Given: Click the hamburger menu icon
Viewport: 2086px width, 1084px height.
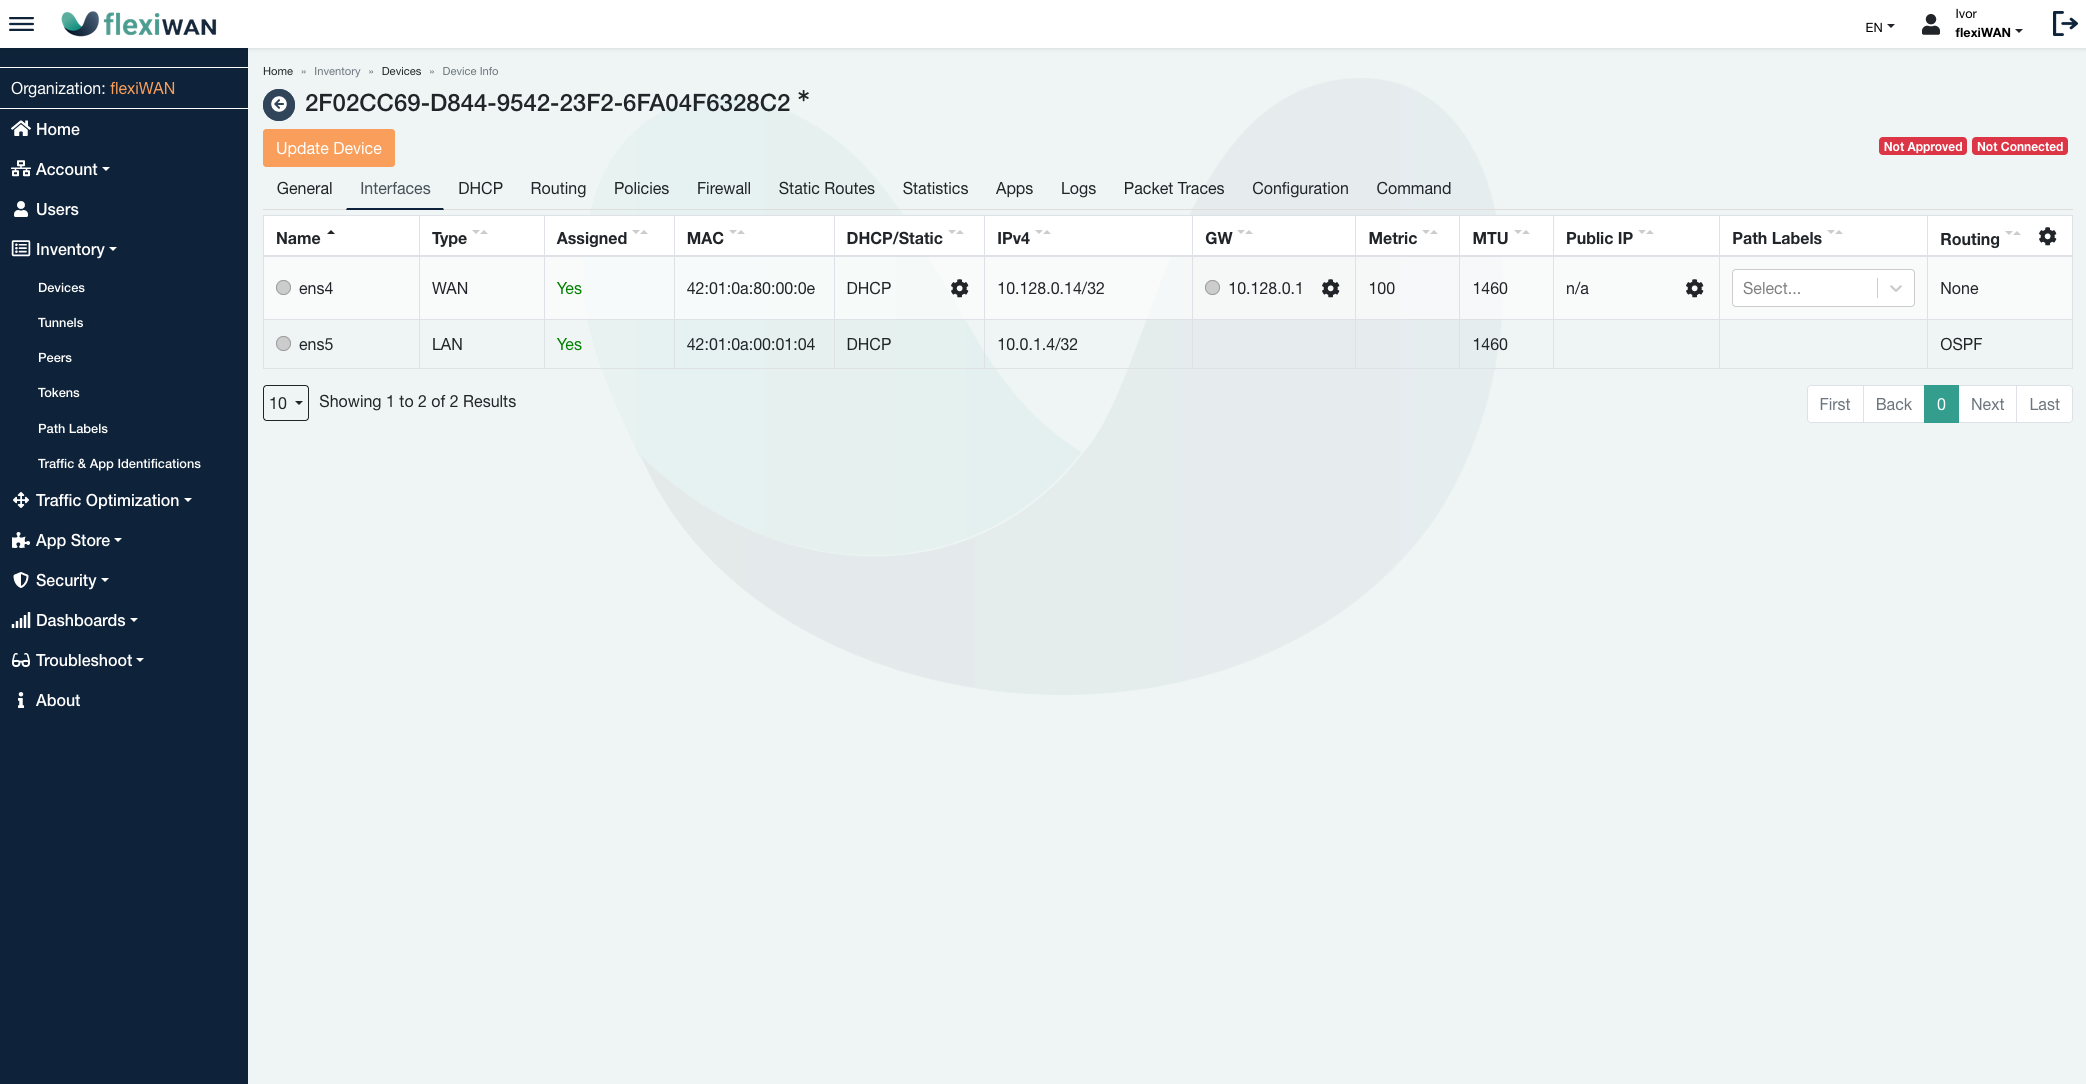Looking at the screenshot, I should [21, 24].
